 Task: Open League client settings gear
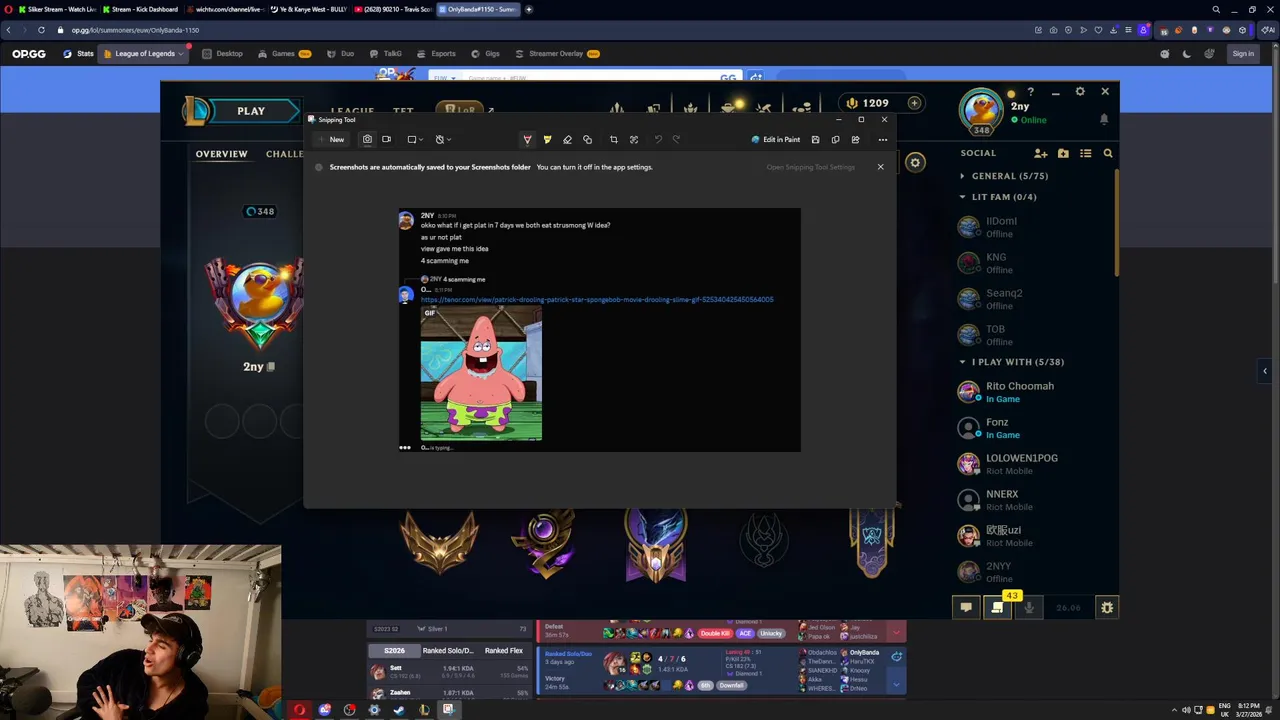pos(1080,92)
